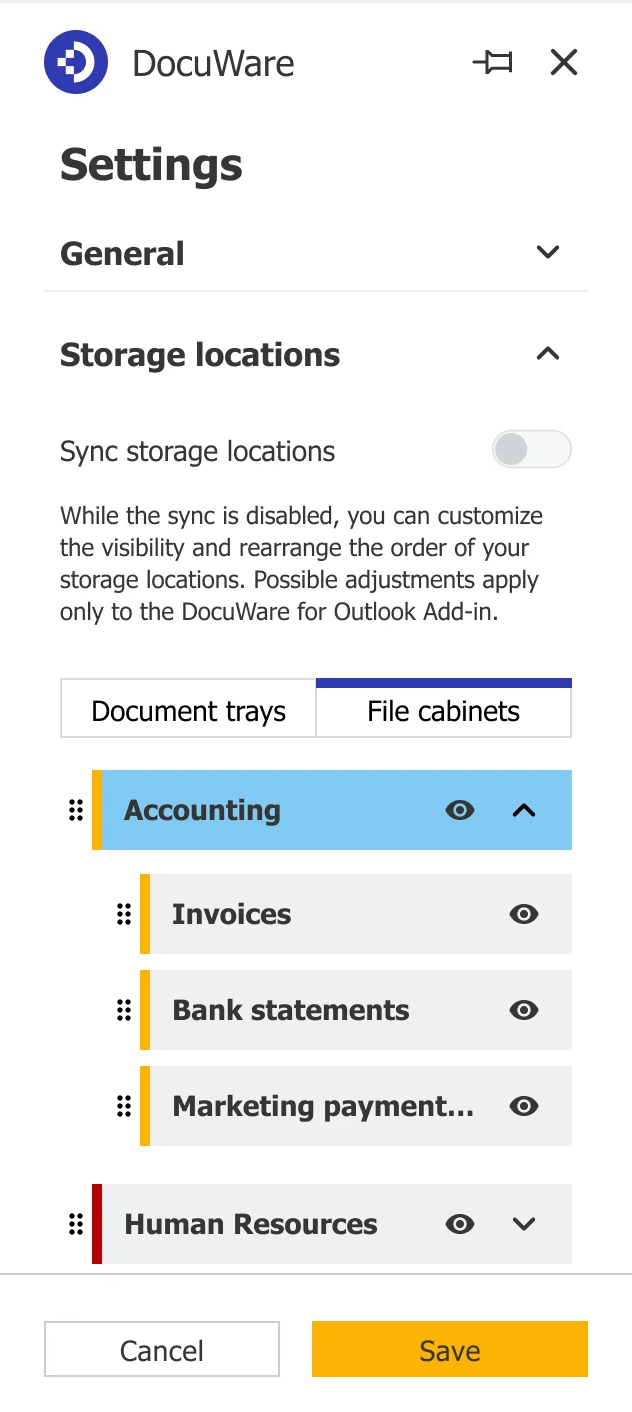Expand the Human Resources cabinet

coord(524,1223)
